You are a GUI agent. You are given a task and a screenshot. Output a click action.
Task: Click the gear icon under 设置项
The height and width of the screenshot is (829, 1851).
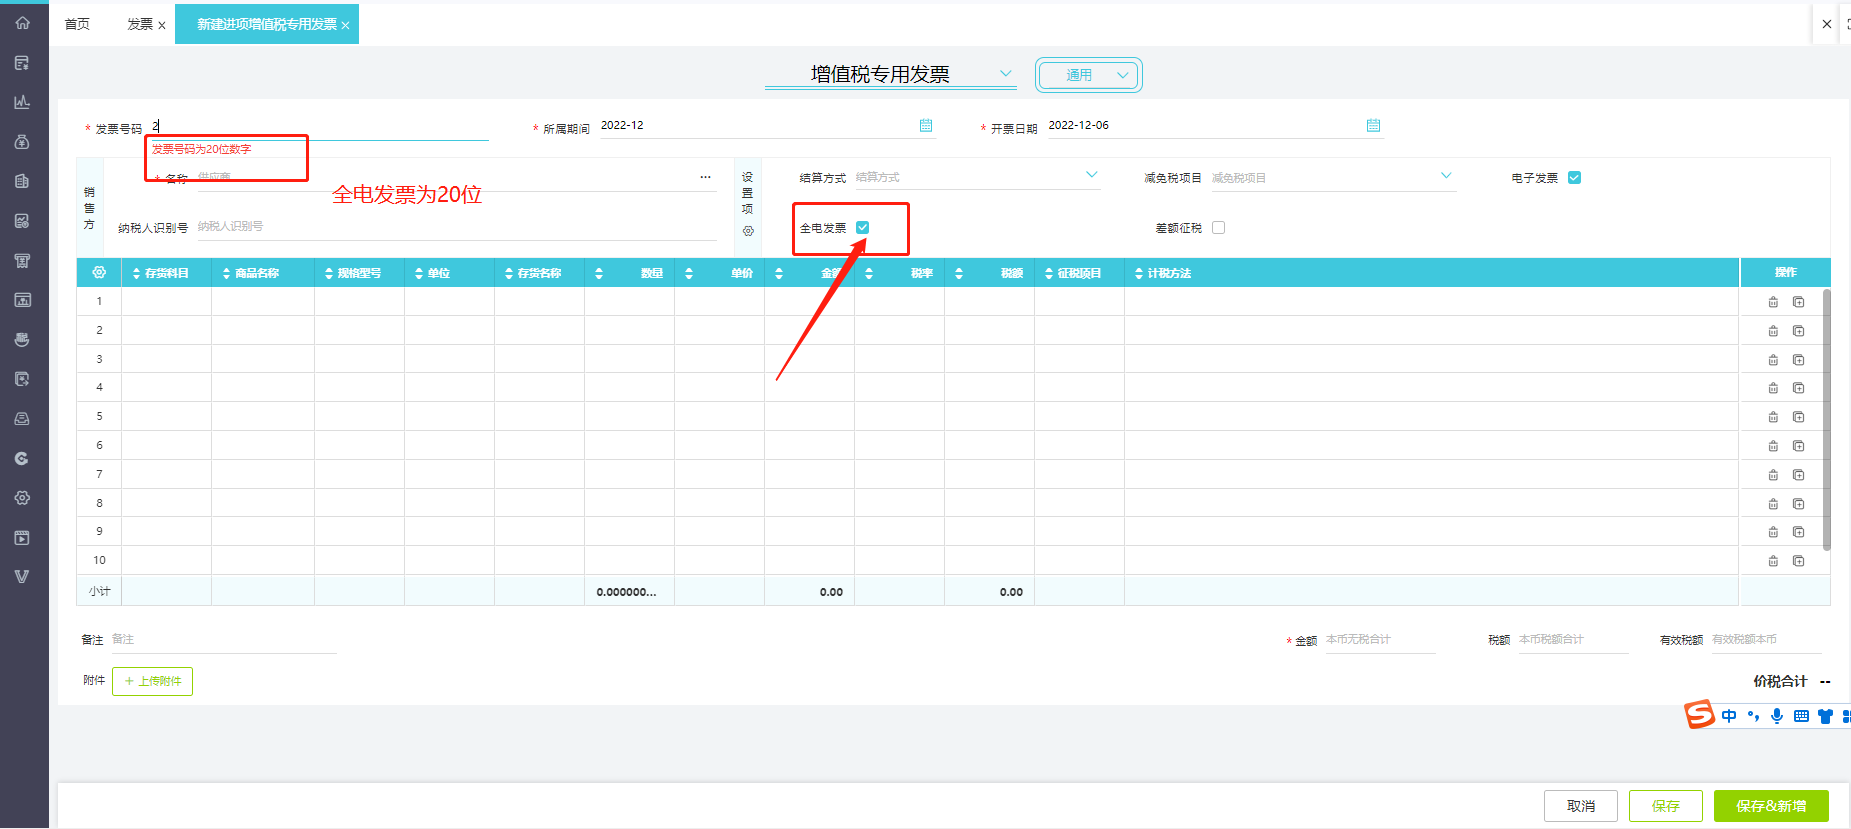748,231
